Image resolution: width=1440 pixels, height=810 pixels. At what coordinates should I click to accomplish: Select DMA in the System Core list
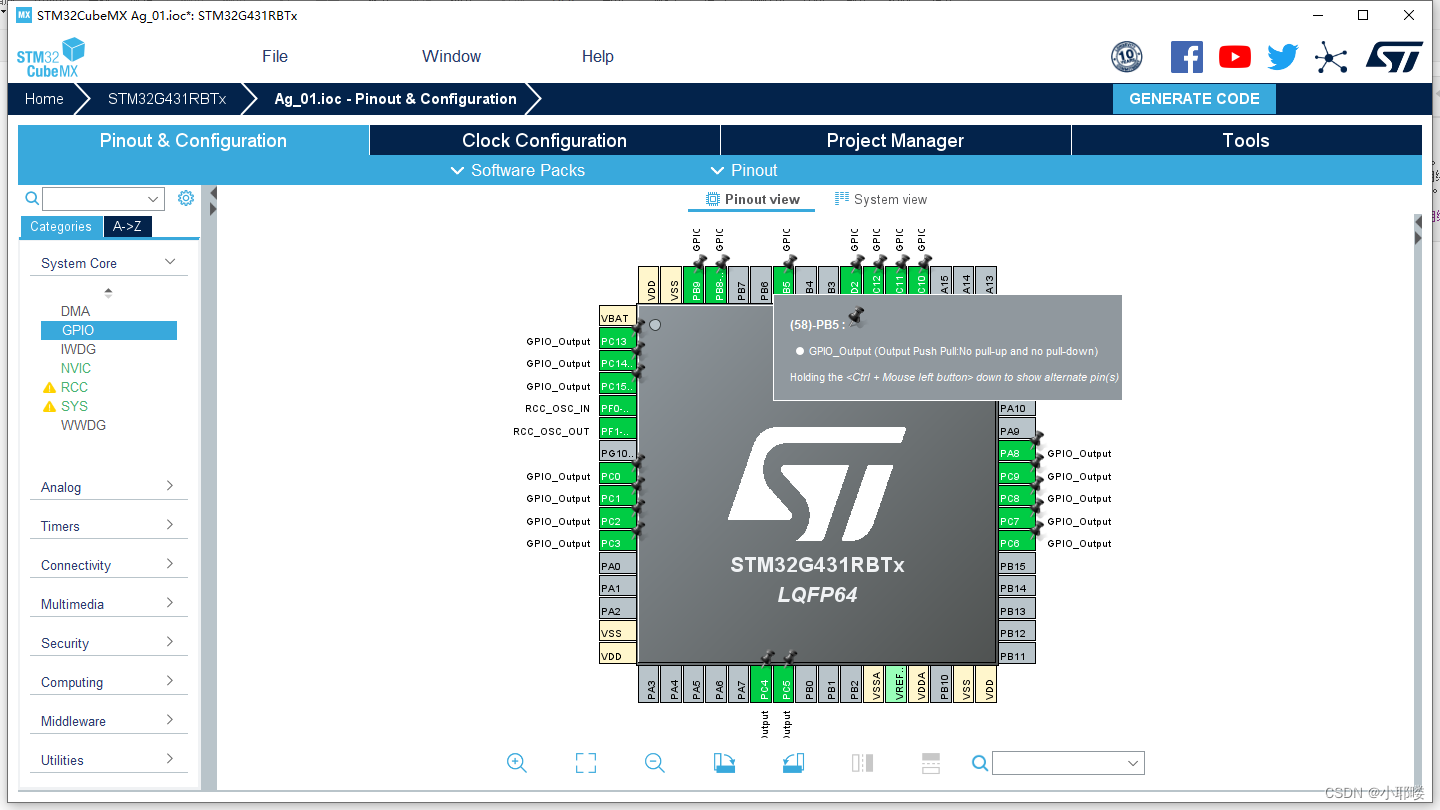(75, 311)
